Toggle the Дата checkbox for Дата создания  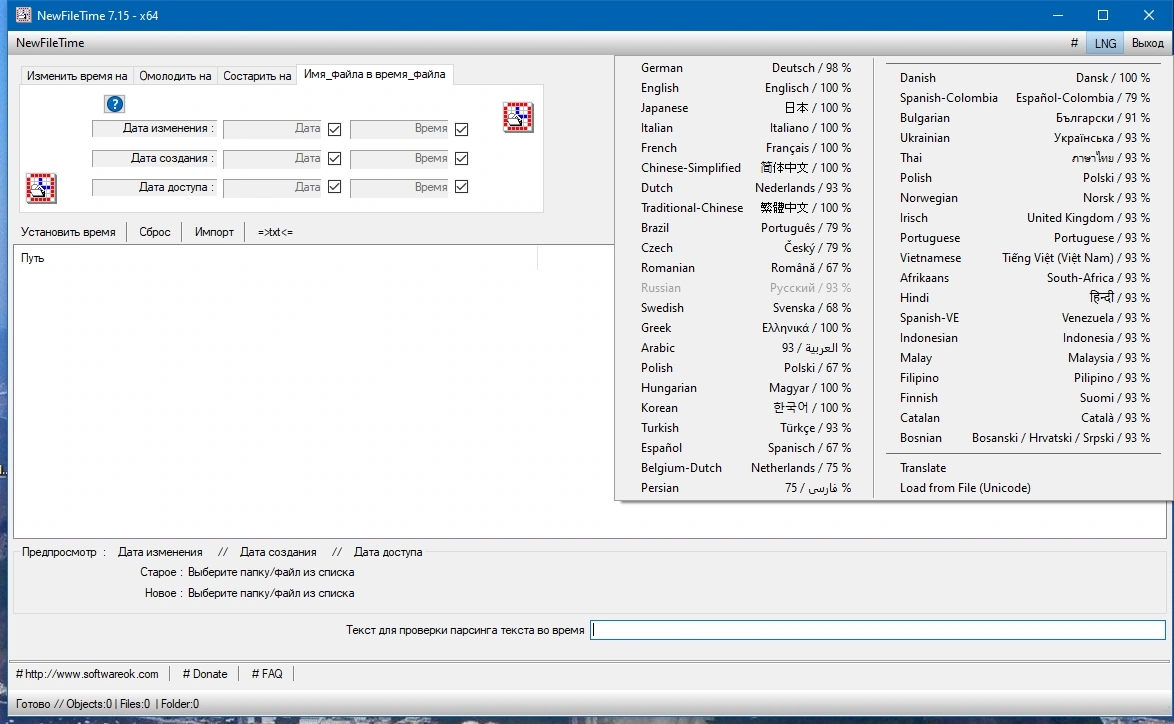pos(335,159)
